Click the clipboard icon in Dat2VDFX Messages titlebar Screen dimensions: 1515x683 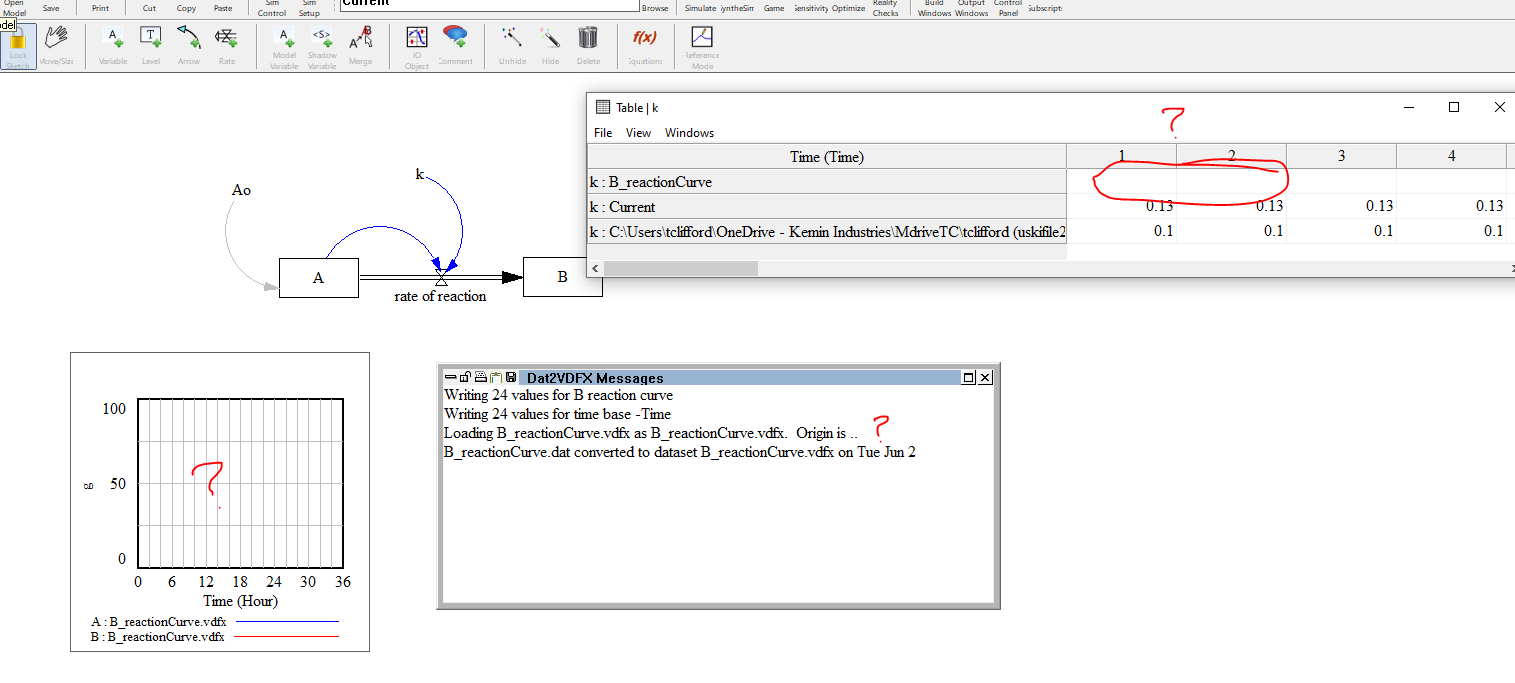(495, 378)
